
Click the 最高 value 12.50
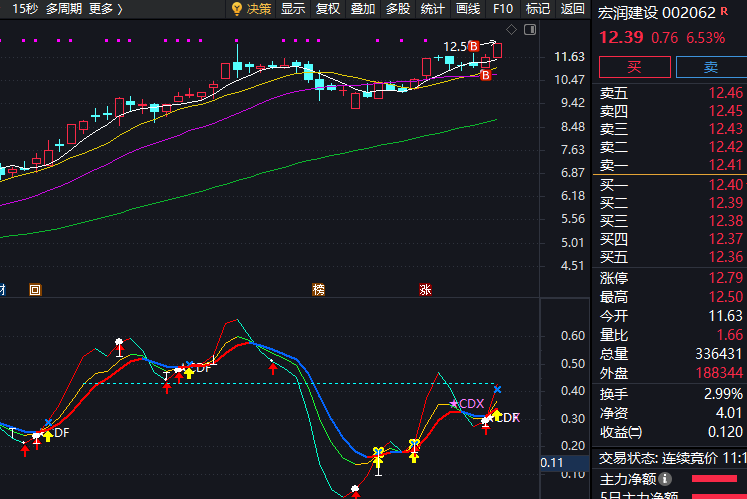[726, 297]
